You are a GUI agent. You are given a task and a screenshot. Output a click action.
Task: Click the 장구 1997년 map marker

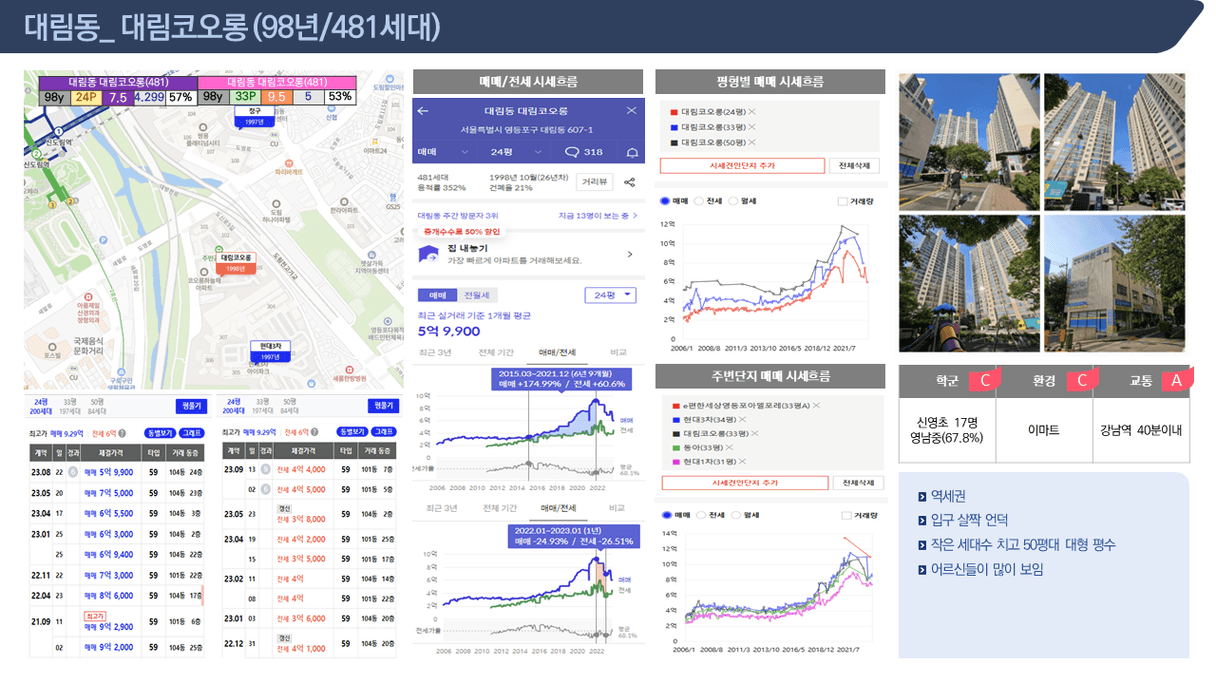point(254,116)
